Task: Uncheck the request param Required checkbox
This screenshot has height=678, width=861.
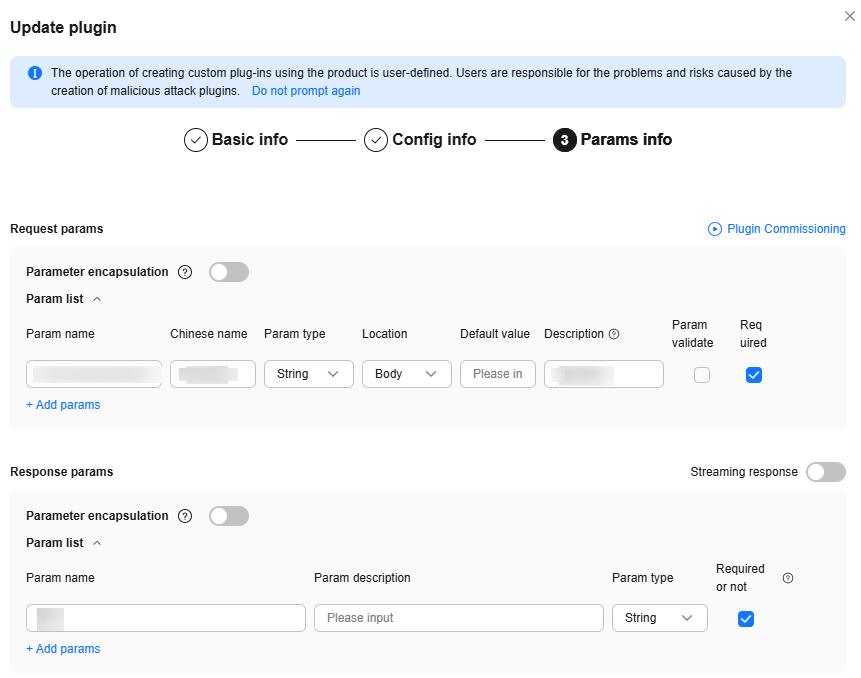Action: pyautogui.click(x=754, y=375)
